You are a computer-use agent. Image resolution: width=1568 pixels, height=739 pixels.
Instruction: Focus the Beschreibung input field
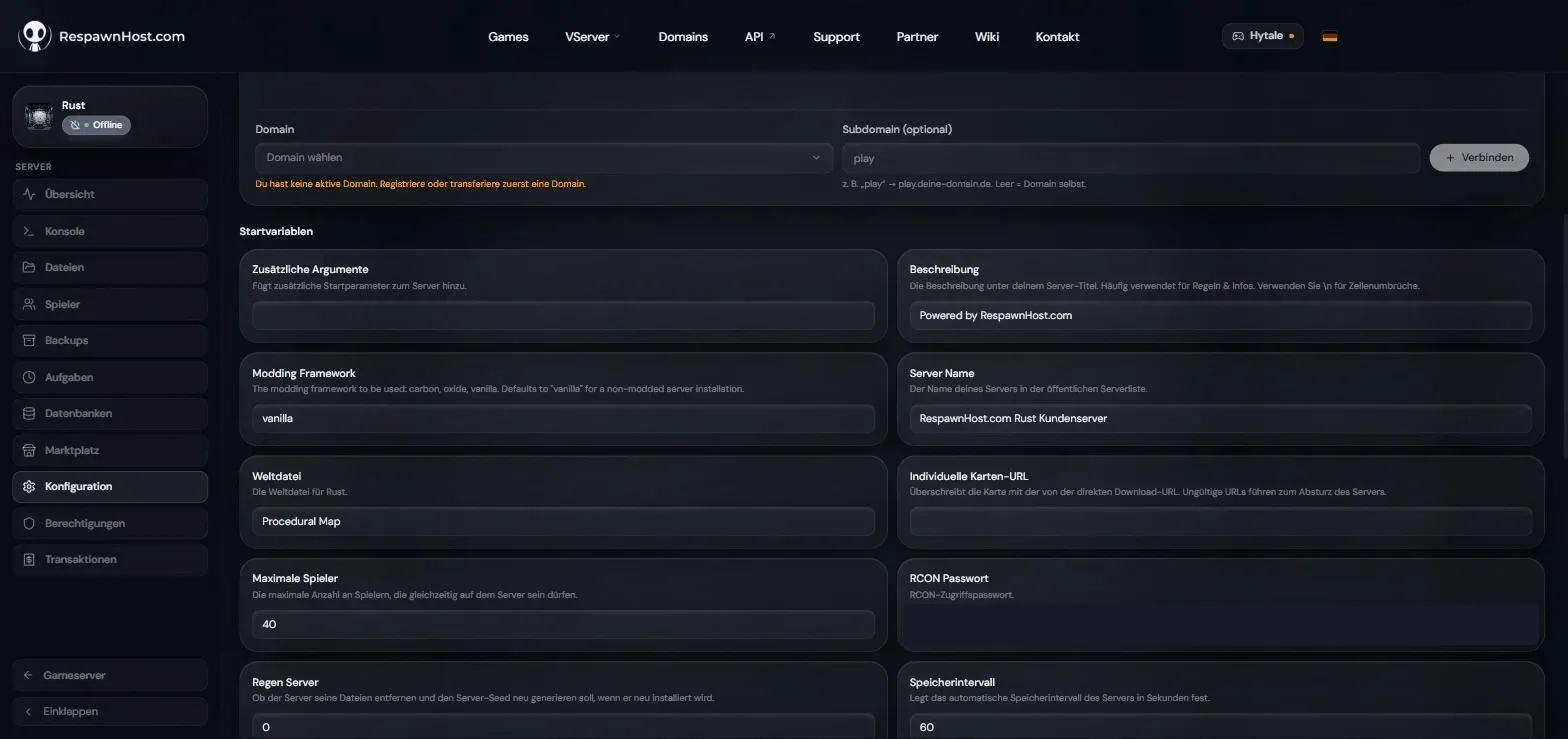[1220, 315]
